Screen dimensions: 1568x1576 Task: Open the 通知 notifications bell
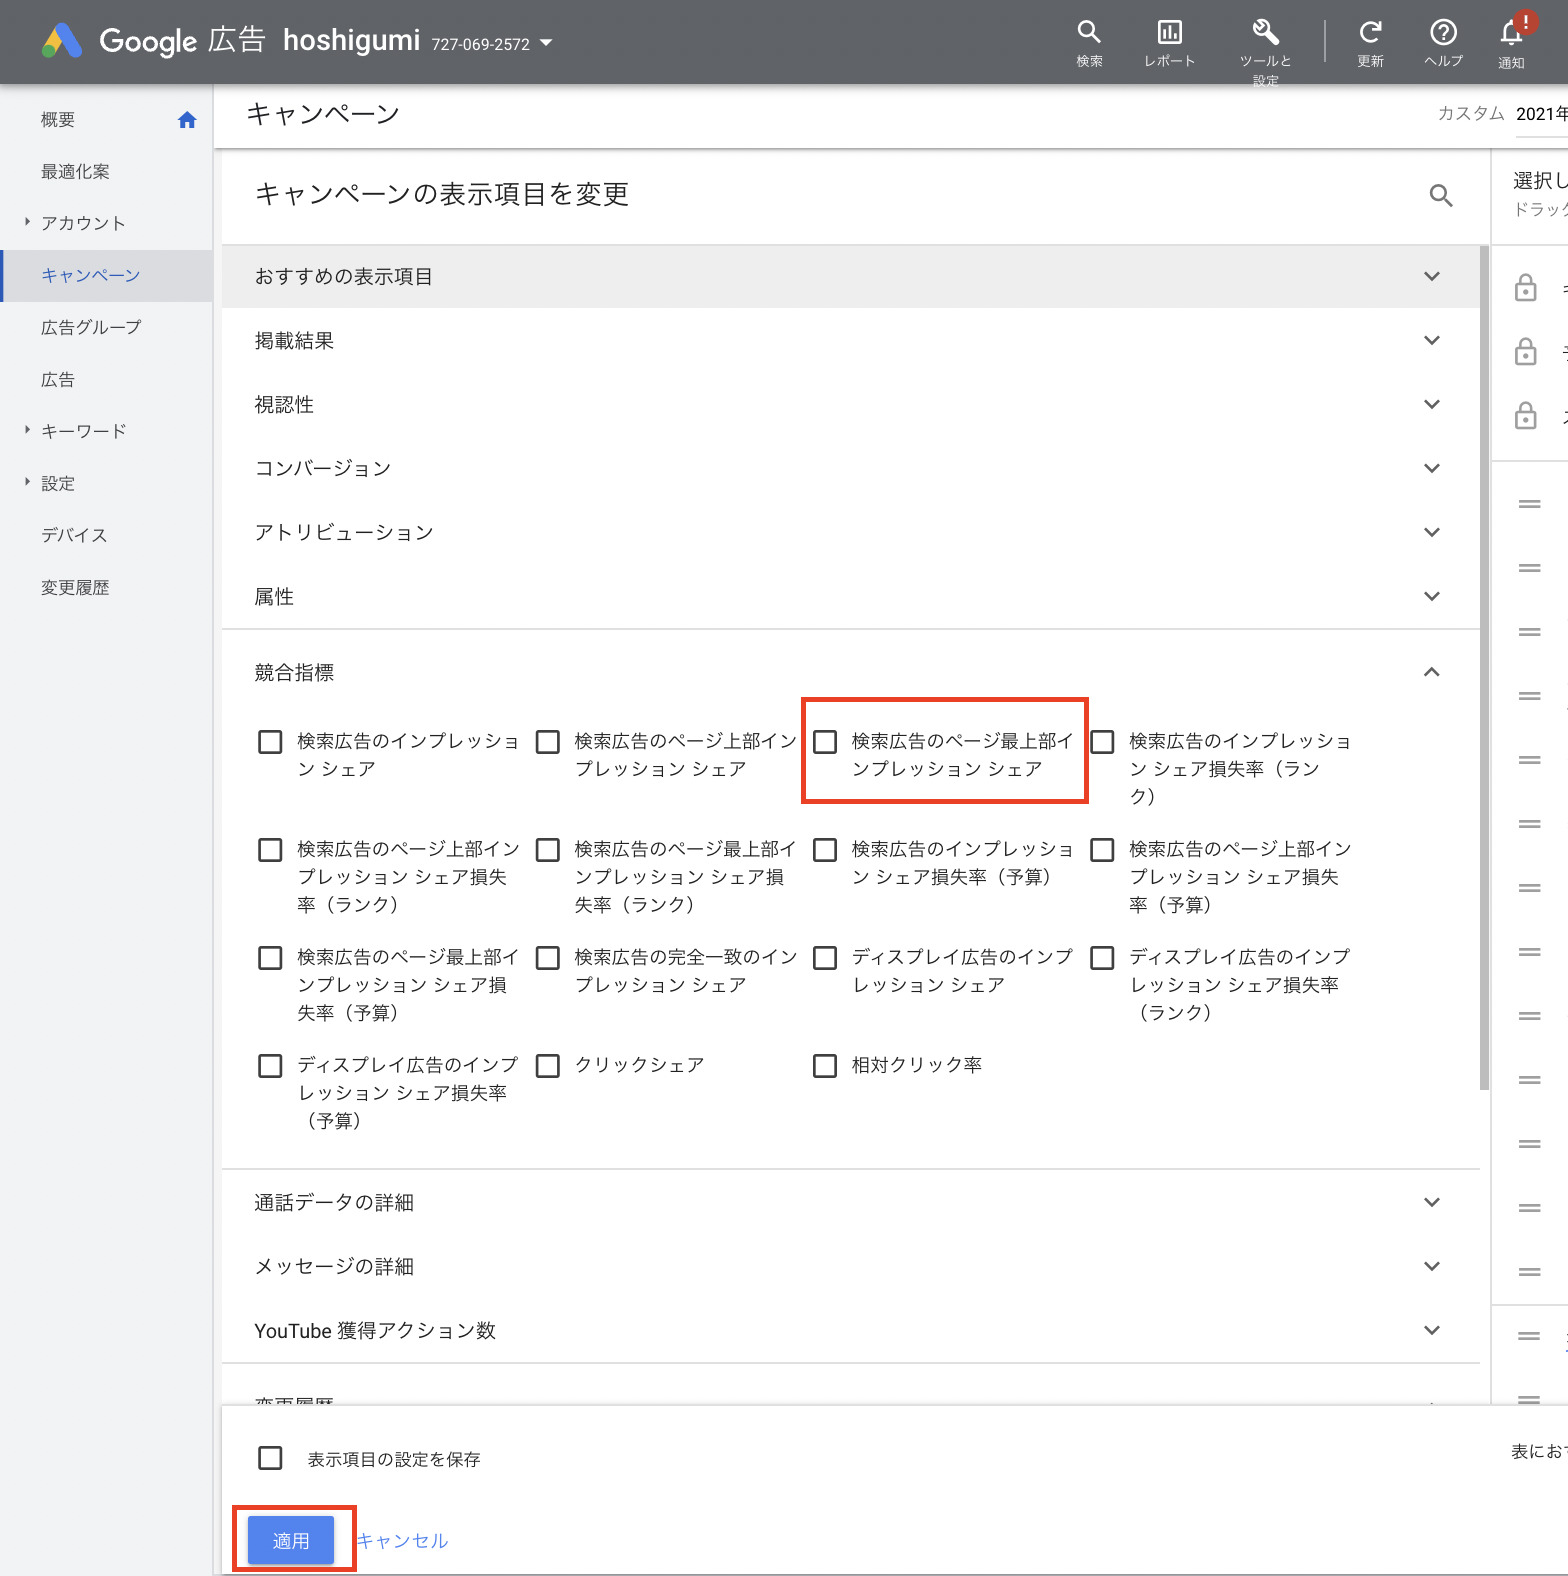coord(1511,34)
